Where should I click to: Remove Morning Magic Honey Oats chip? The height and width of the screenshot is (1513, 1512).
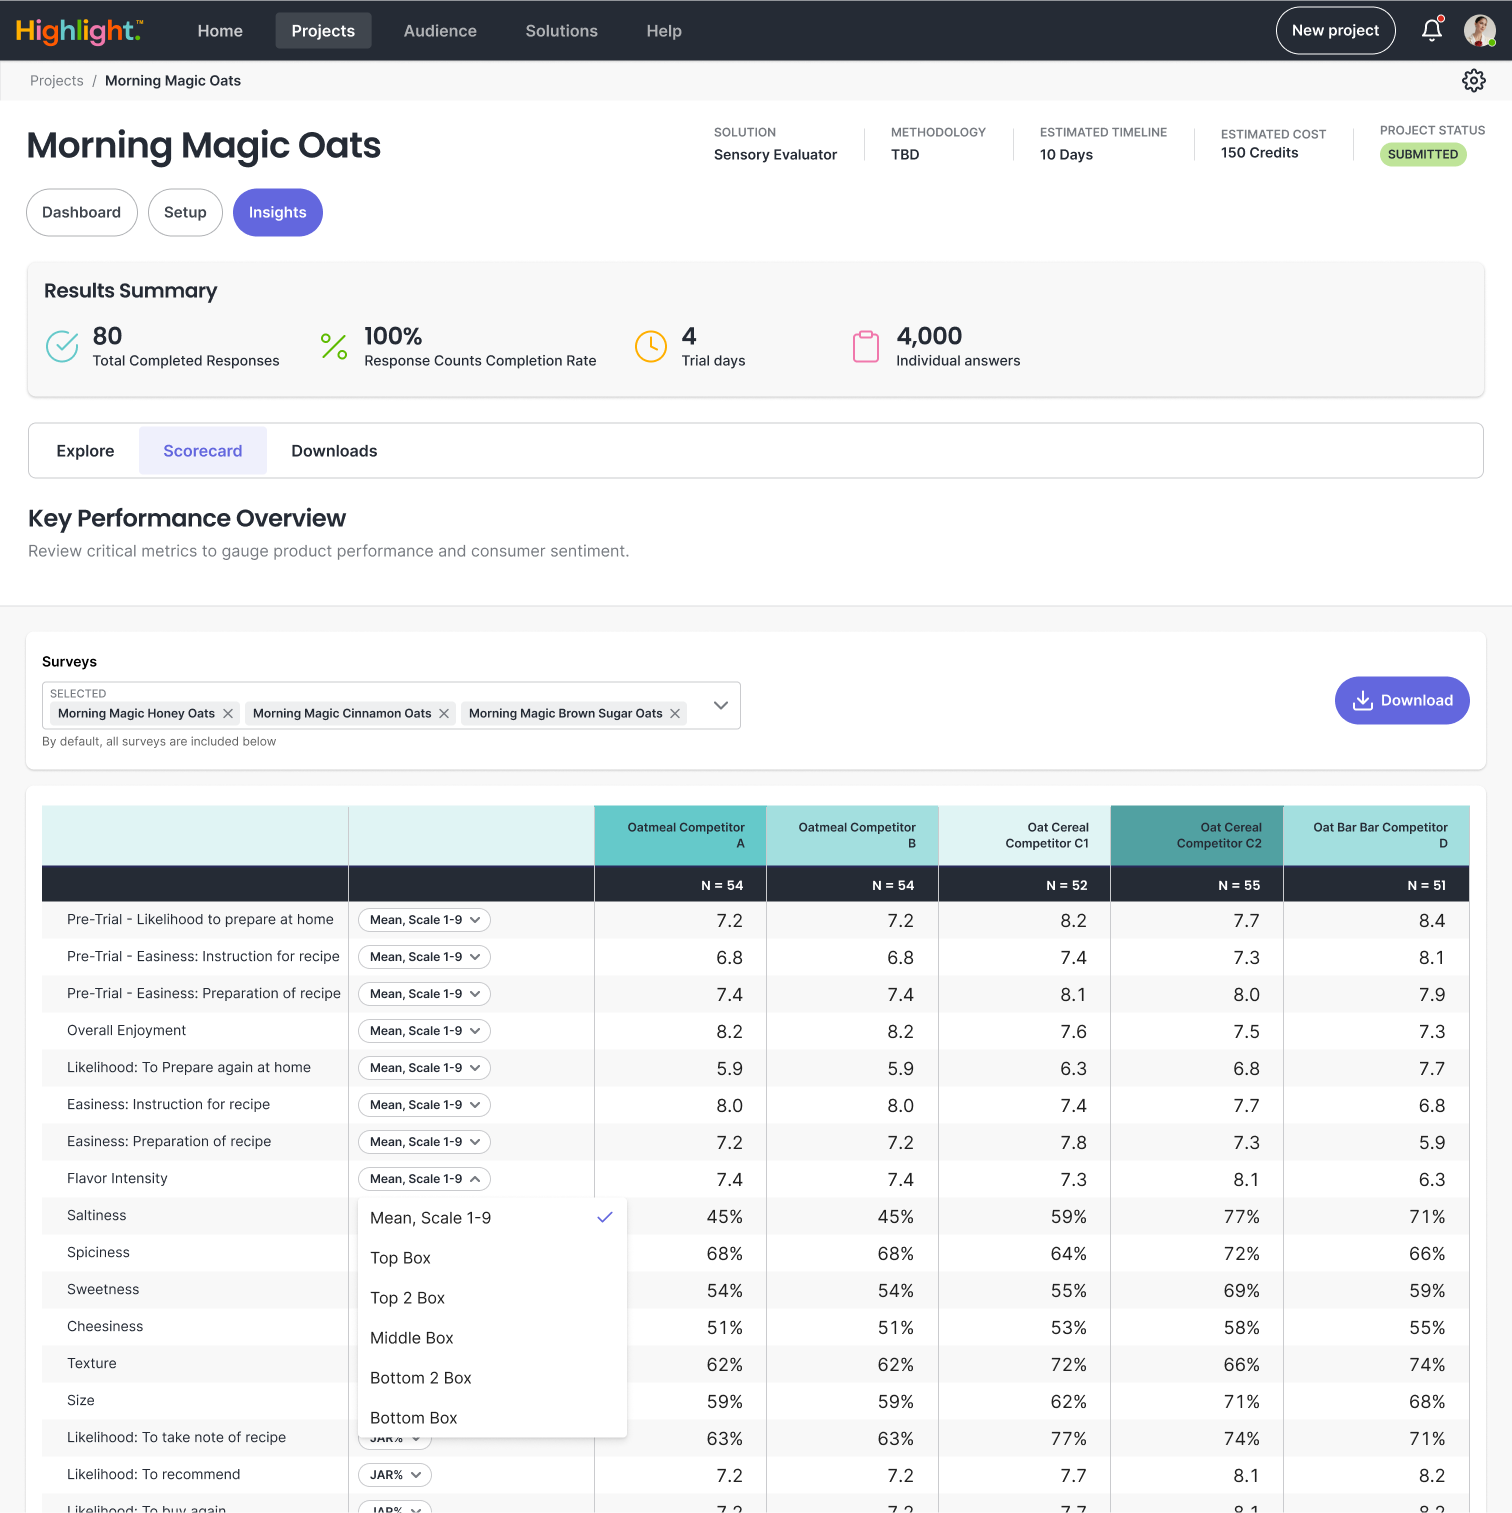(x=228, y=713)
